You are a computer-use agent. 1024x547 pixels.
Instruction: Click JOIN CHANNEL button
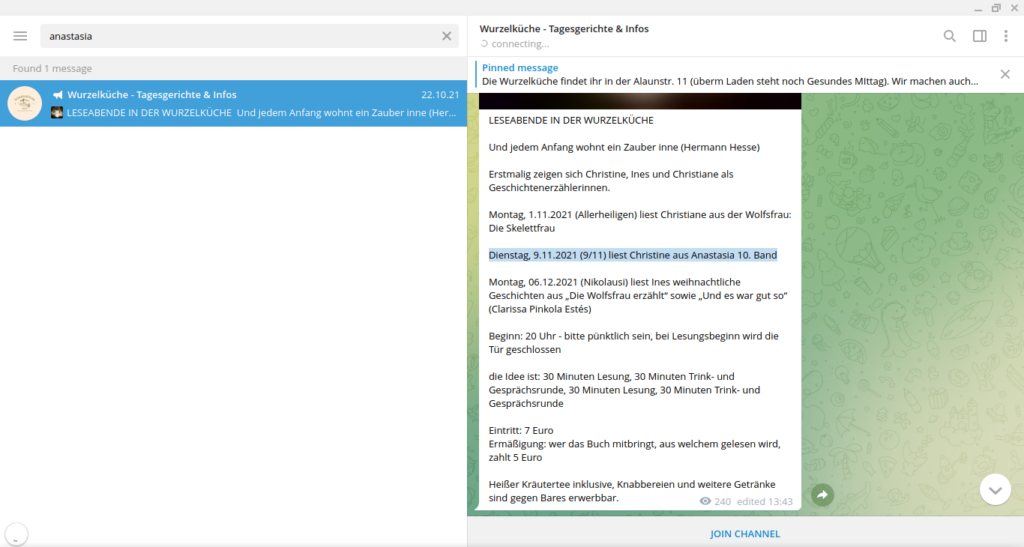tap(745, 533)
